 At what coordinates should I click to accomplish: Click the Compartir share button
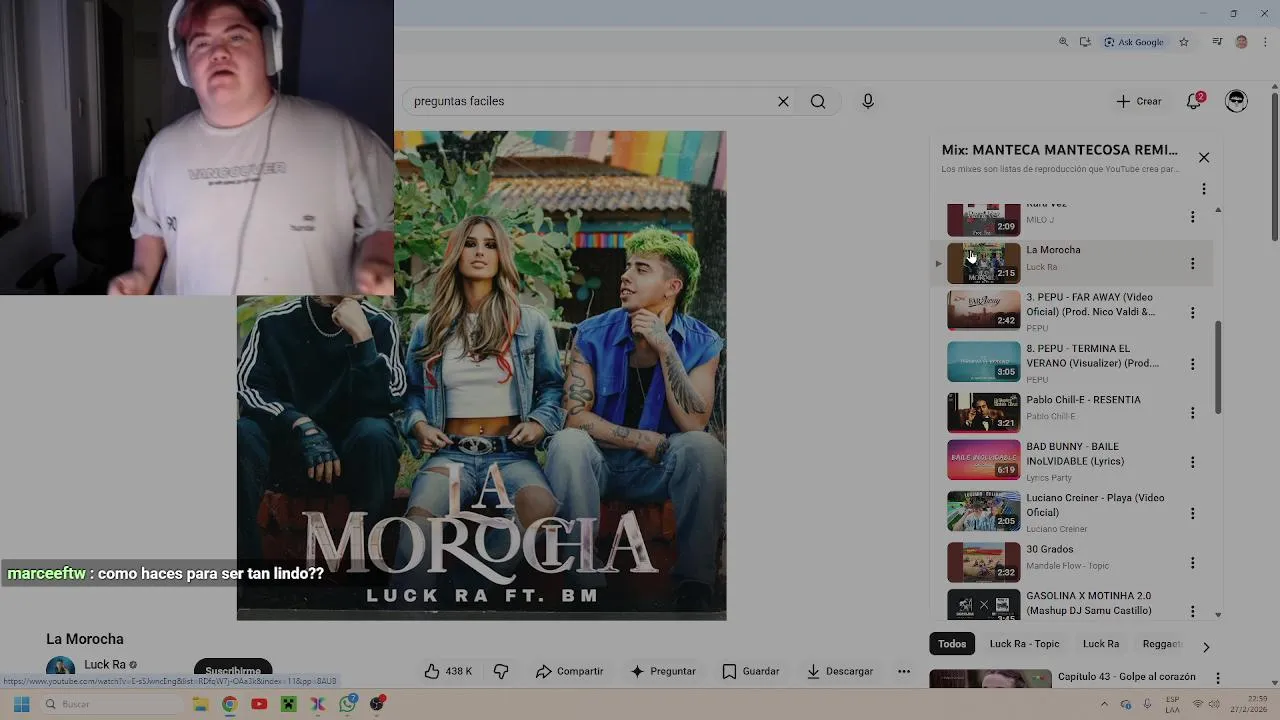click(x=569, y=671)
